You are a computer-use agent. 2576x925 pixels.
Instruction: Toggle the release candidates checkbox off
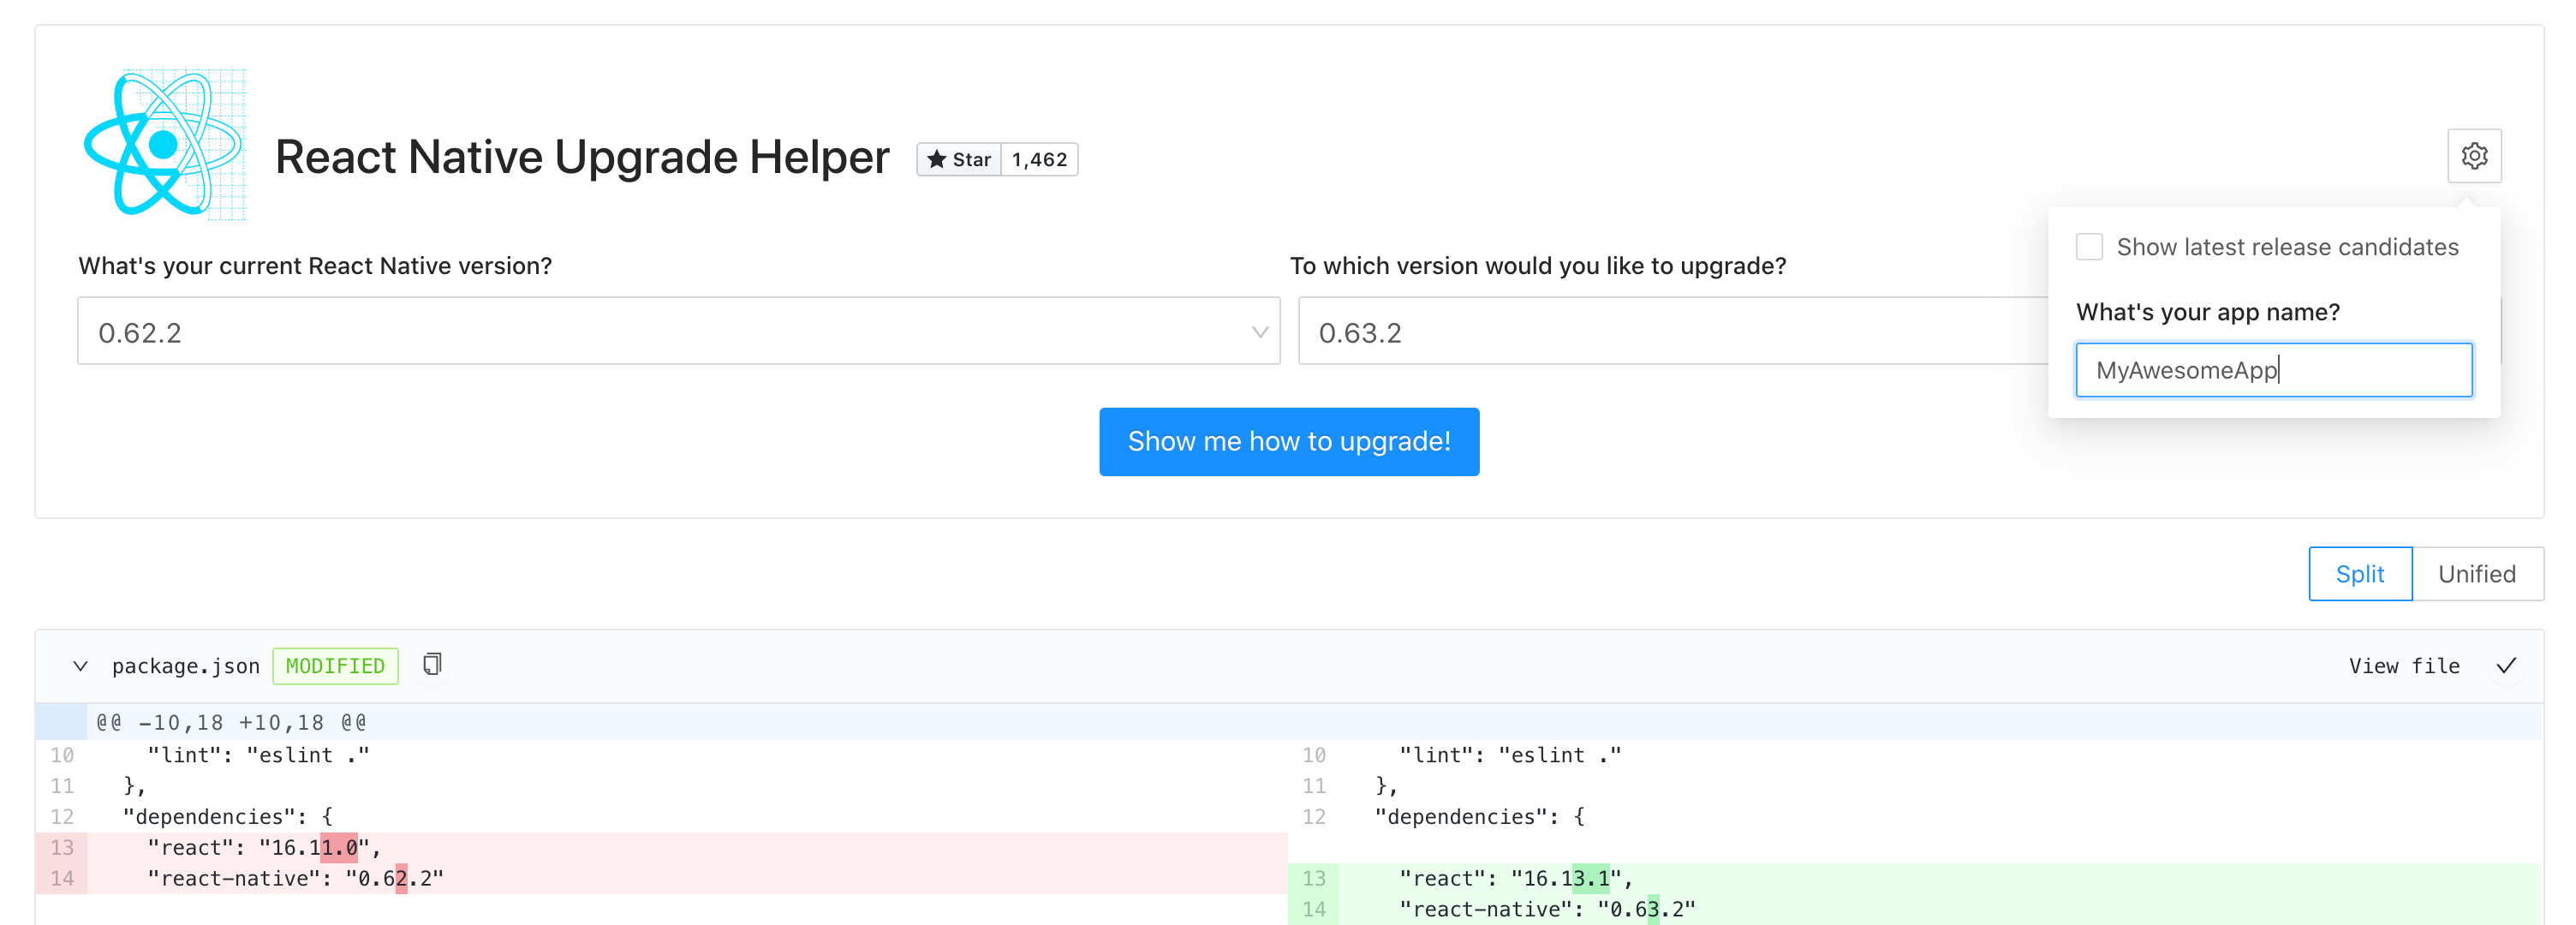tap(2089, 246)
